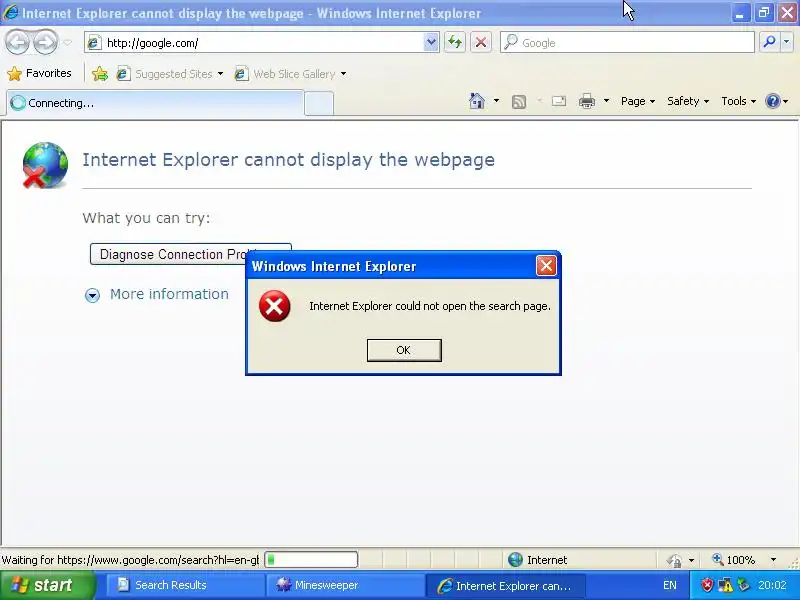Expand More information arrow icon
The image size is (800, 600).
(x=92, y=295)
